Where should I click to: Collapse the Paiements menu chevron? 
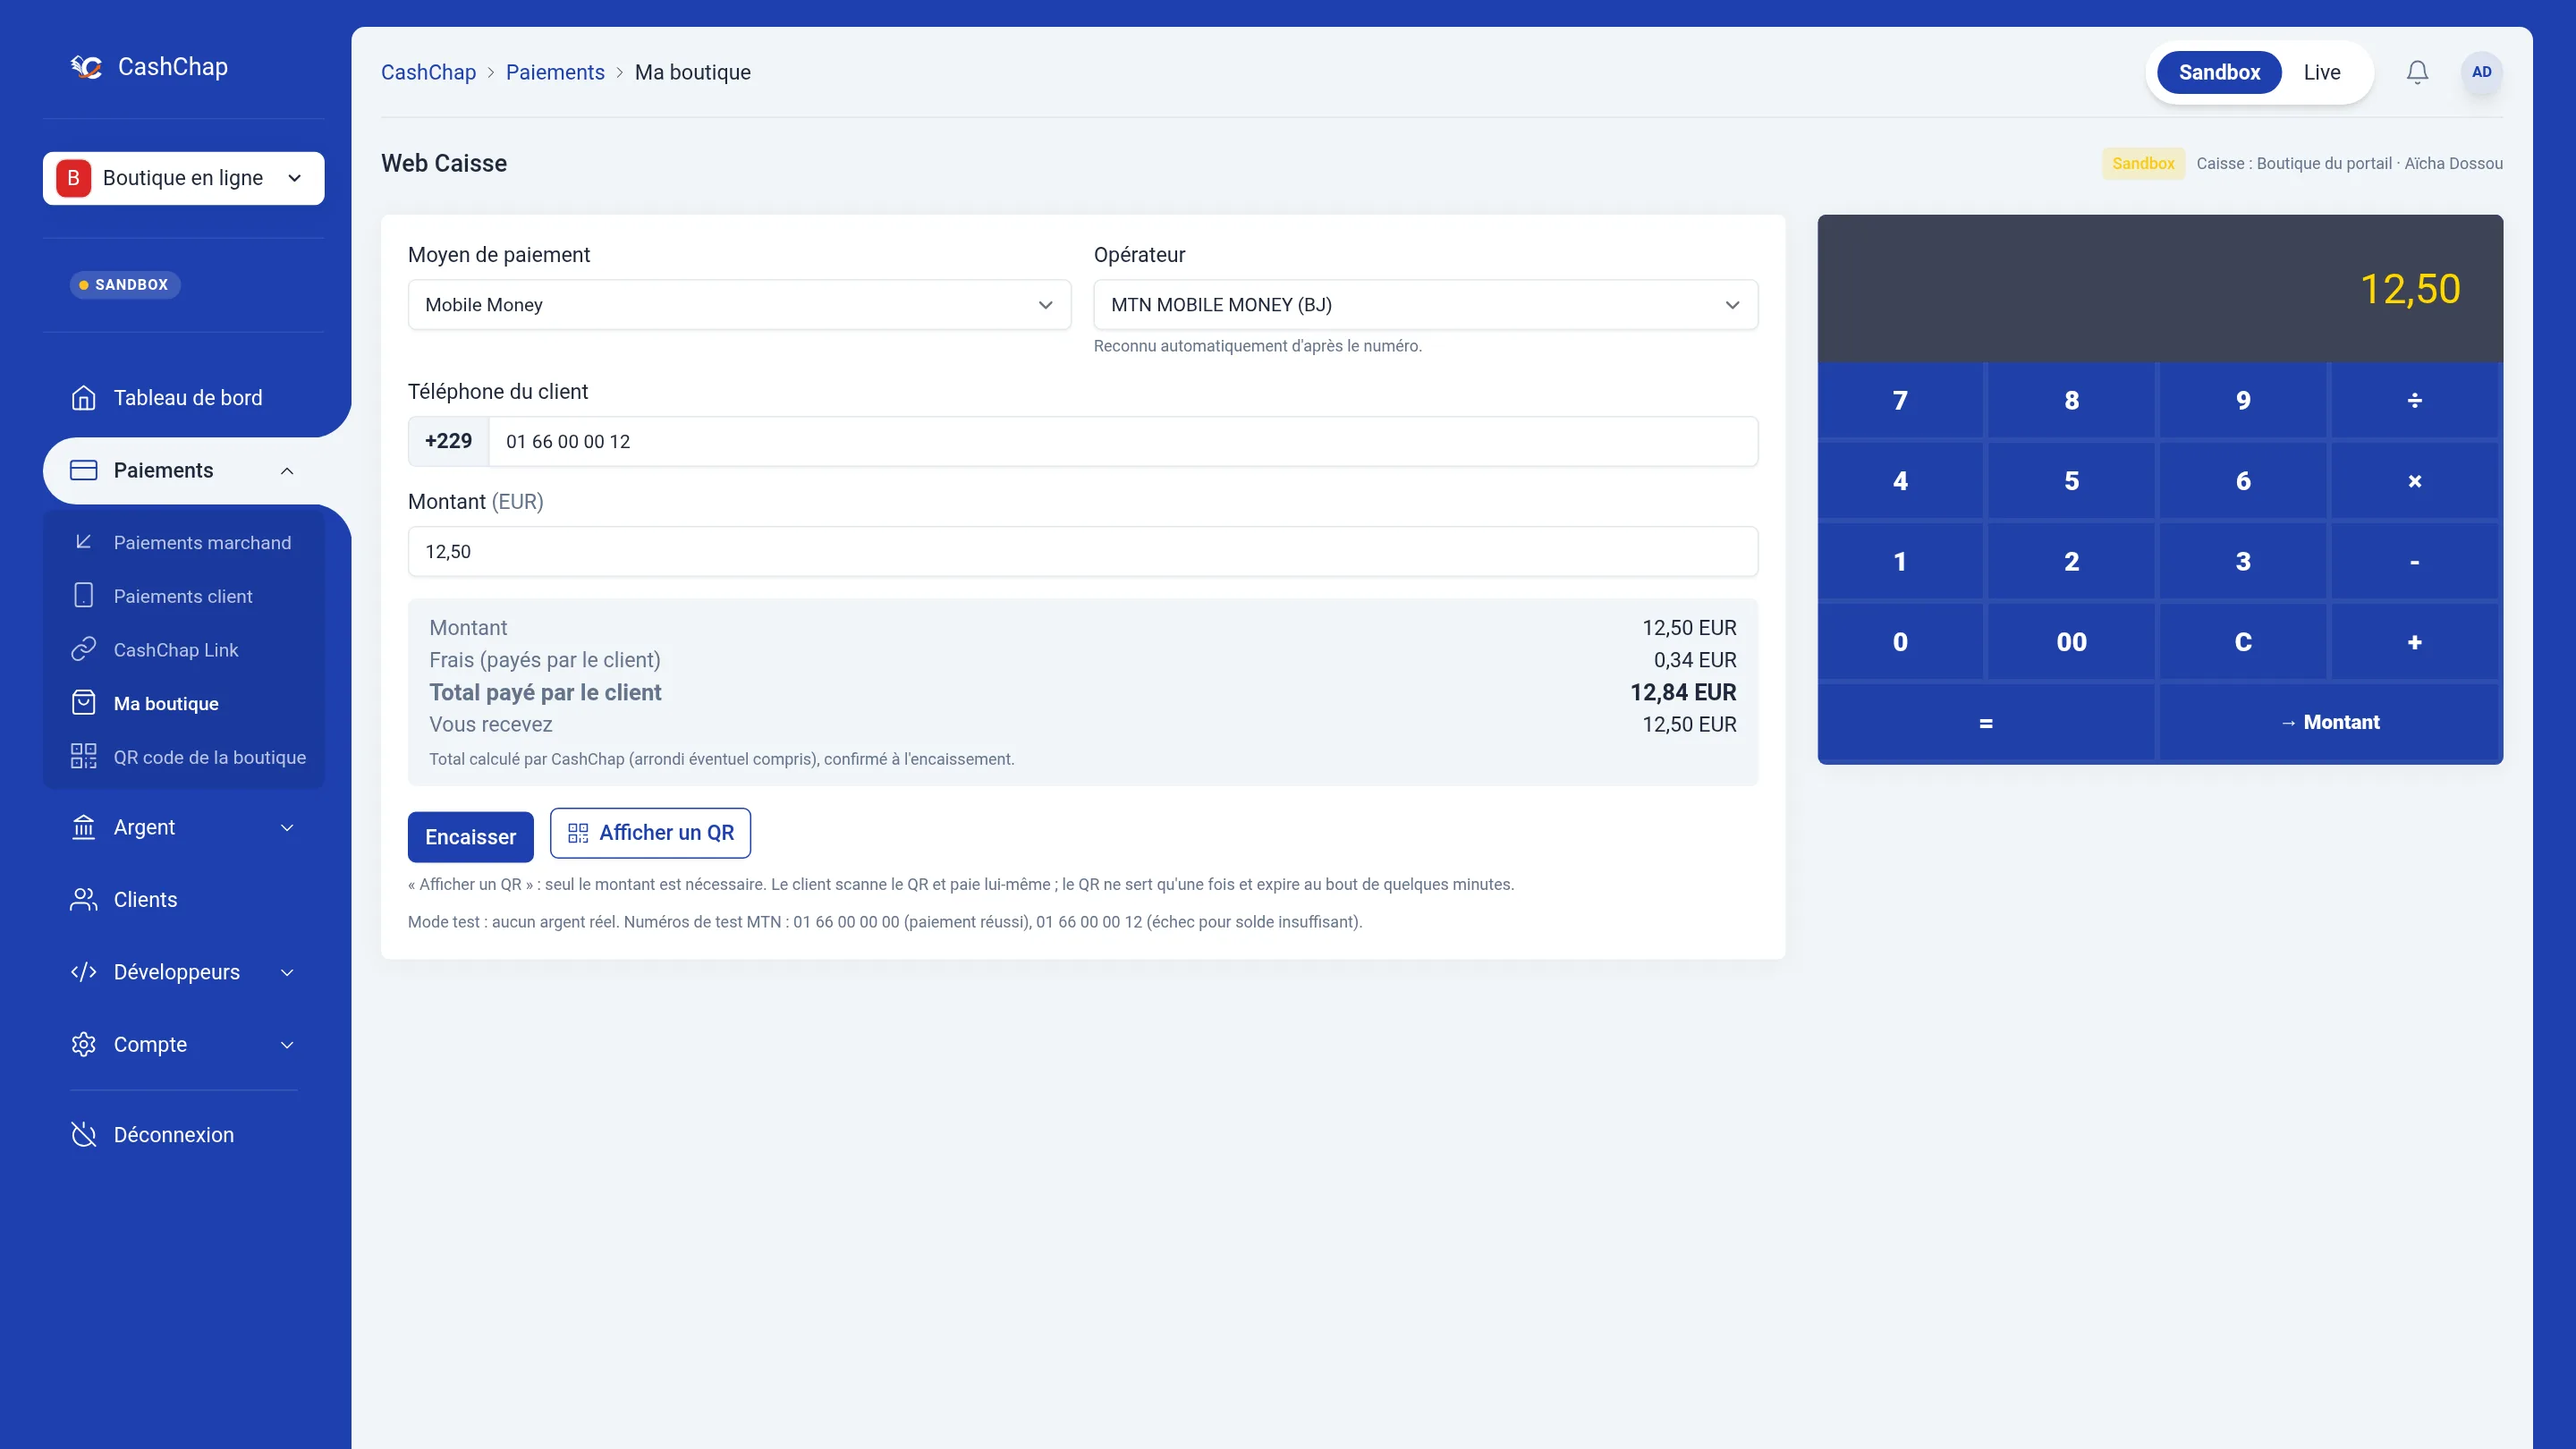(x=287, y=471)
